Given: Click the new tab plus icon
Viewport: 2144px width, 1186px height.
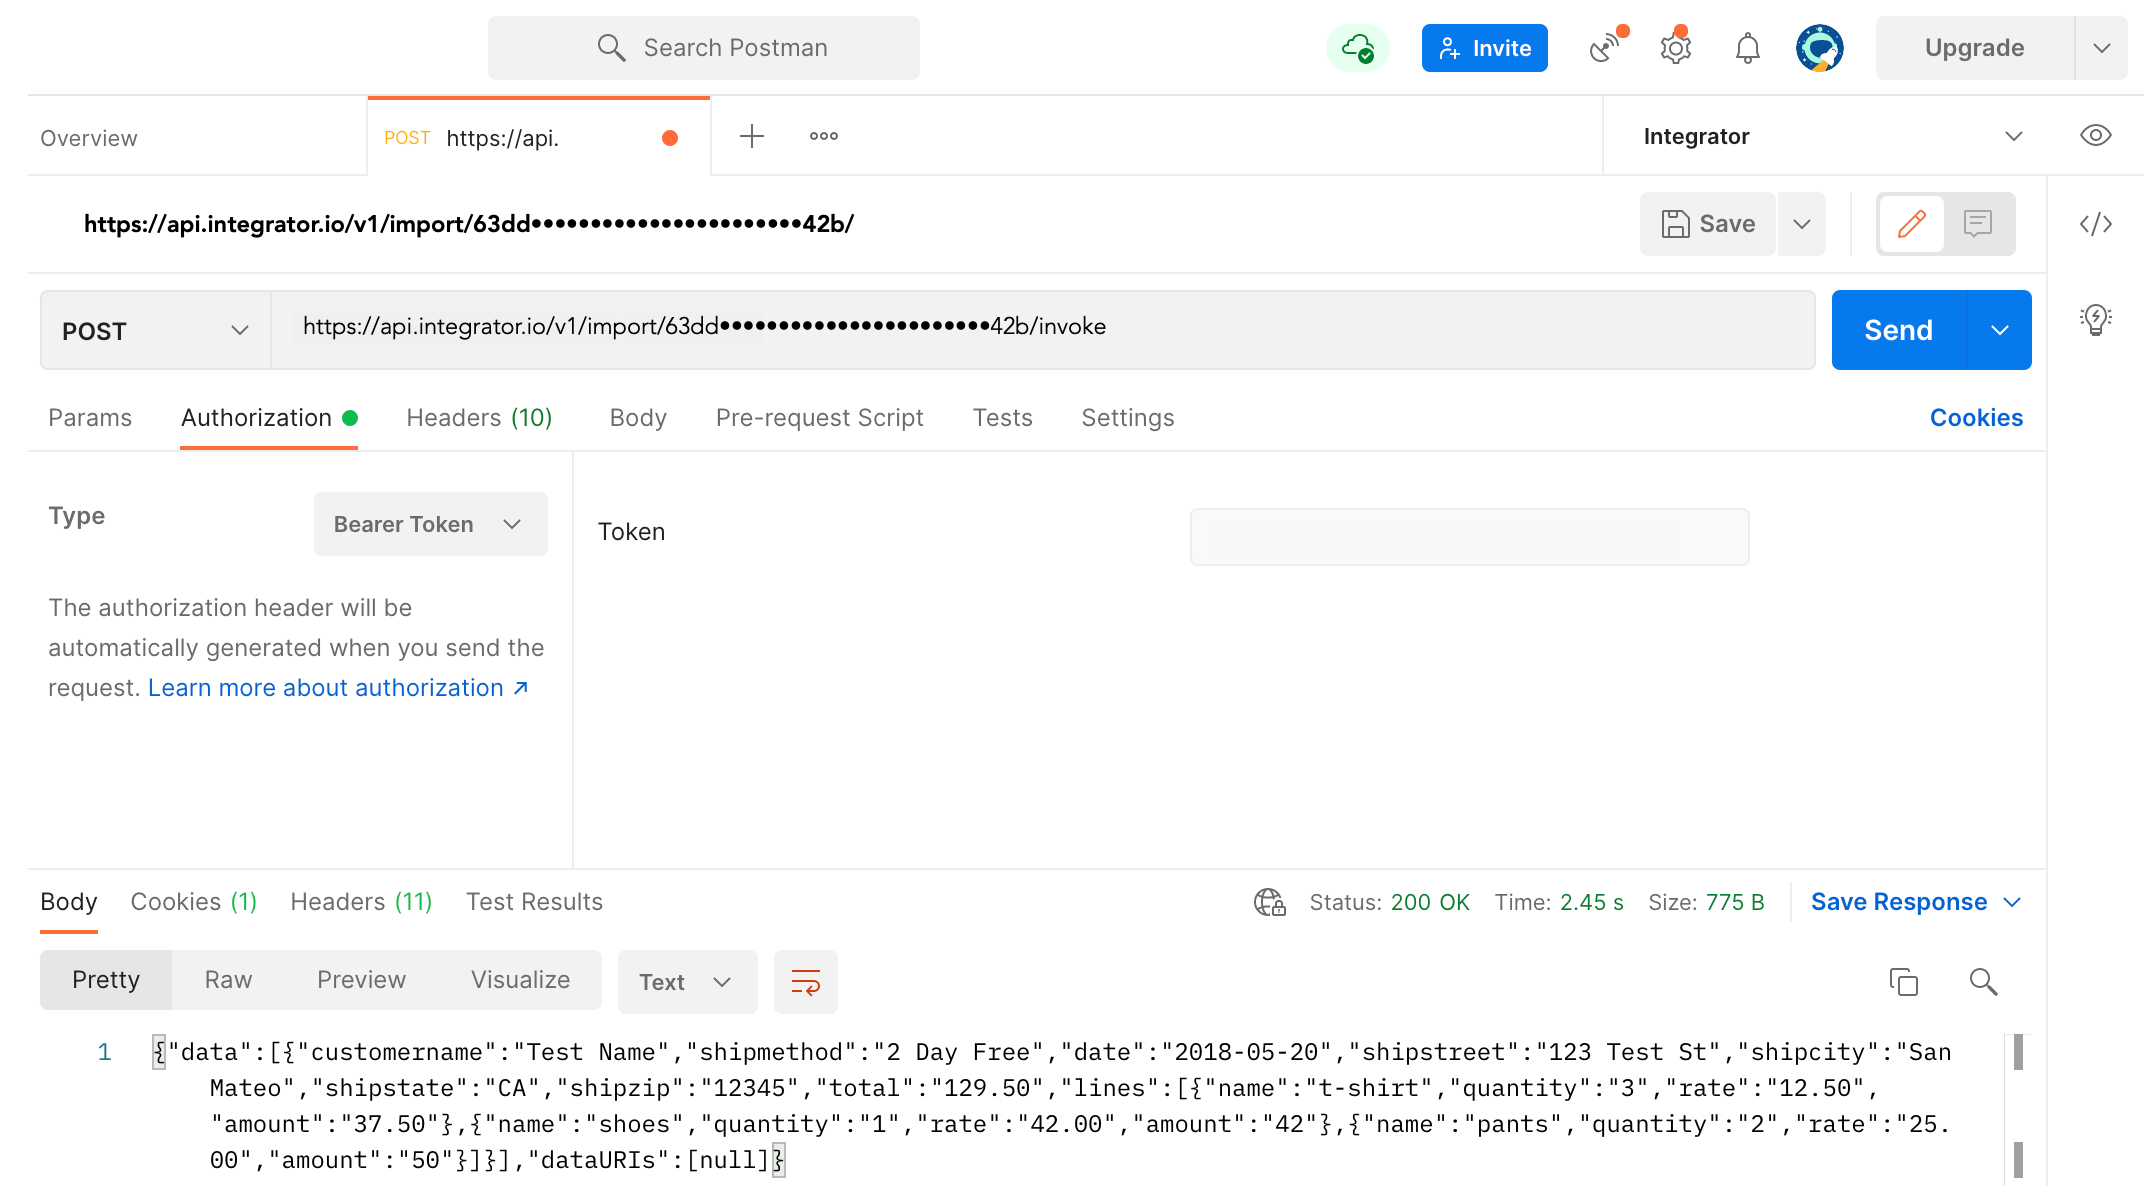Looking at the screenshot, I should 752,136.
